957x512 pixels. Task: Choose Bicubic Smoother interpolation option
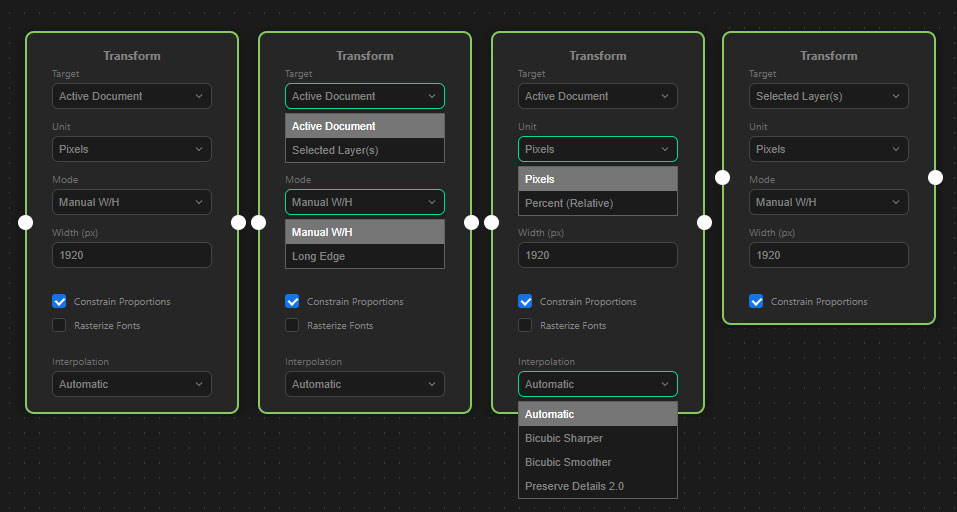[x=597, y=462]
